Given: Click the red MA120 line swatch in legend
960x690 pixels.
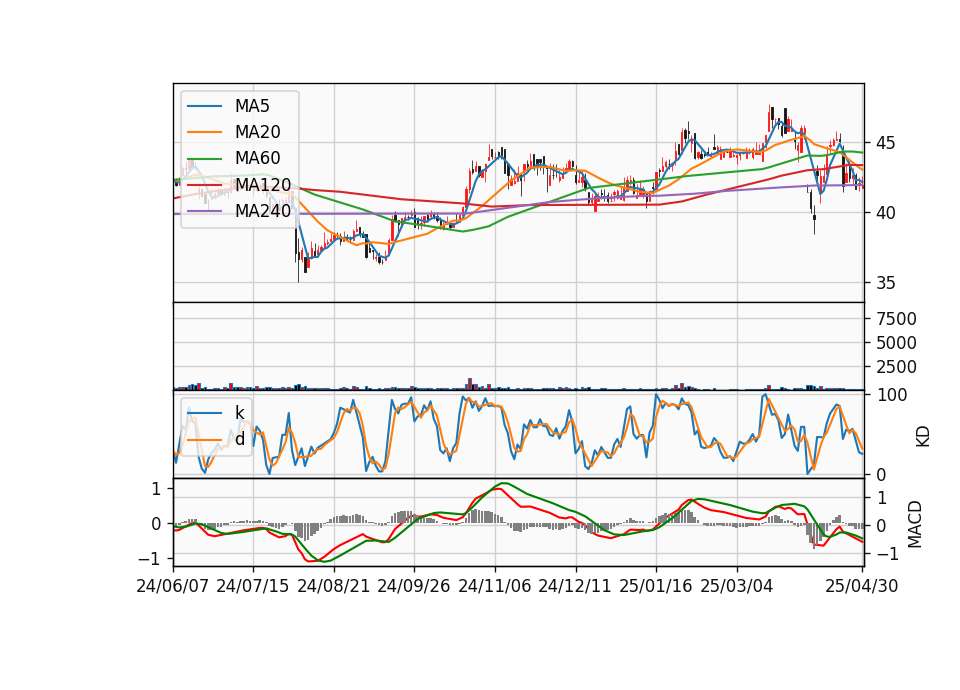Looking at the screenshot, I should point(205,185).
